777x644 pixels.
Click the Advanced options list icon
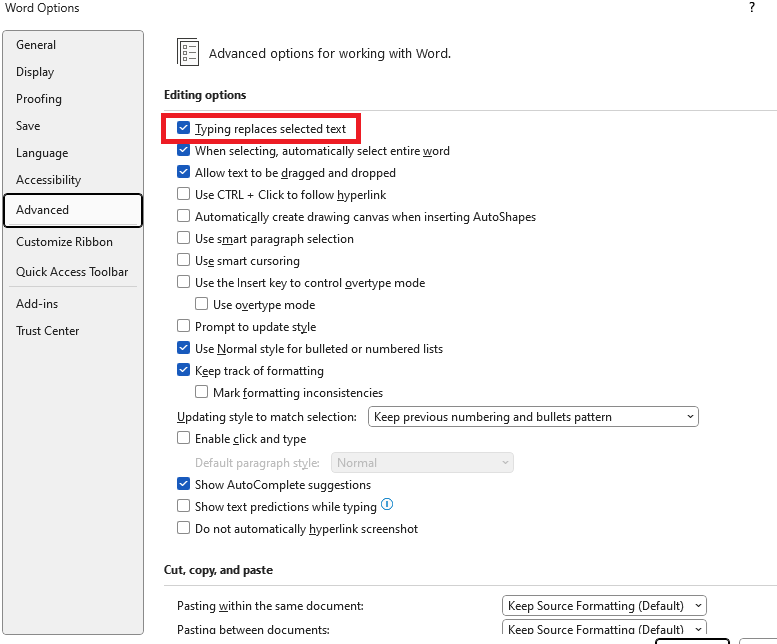click(188, 52)
